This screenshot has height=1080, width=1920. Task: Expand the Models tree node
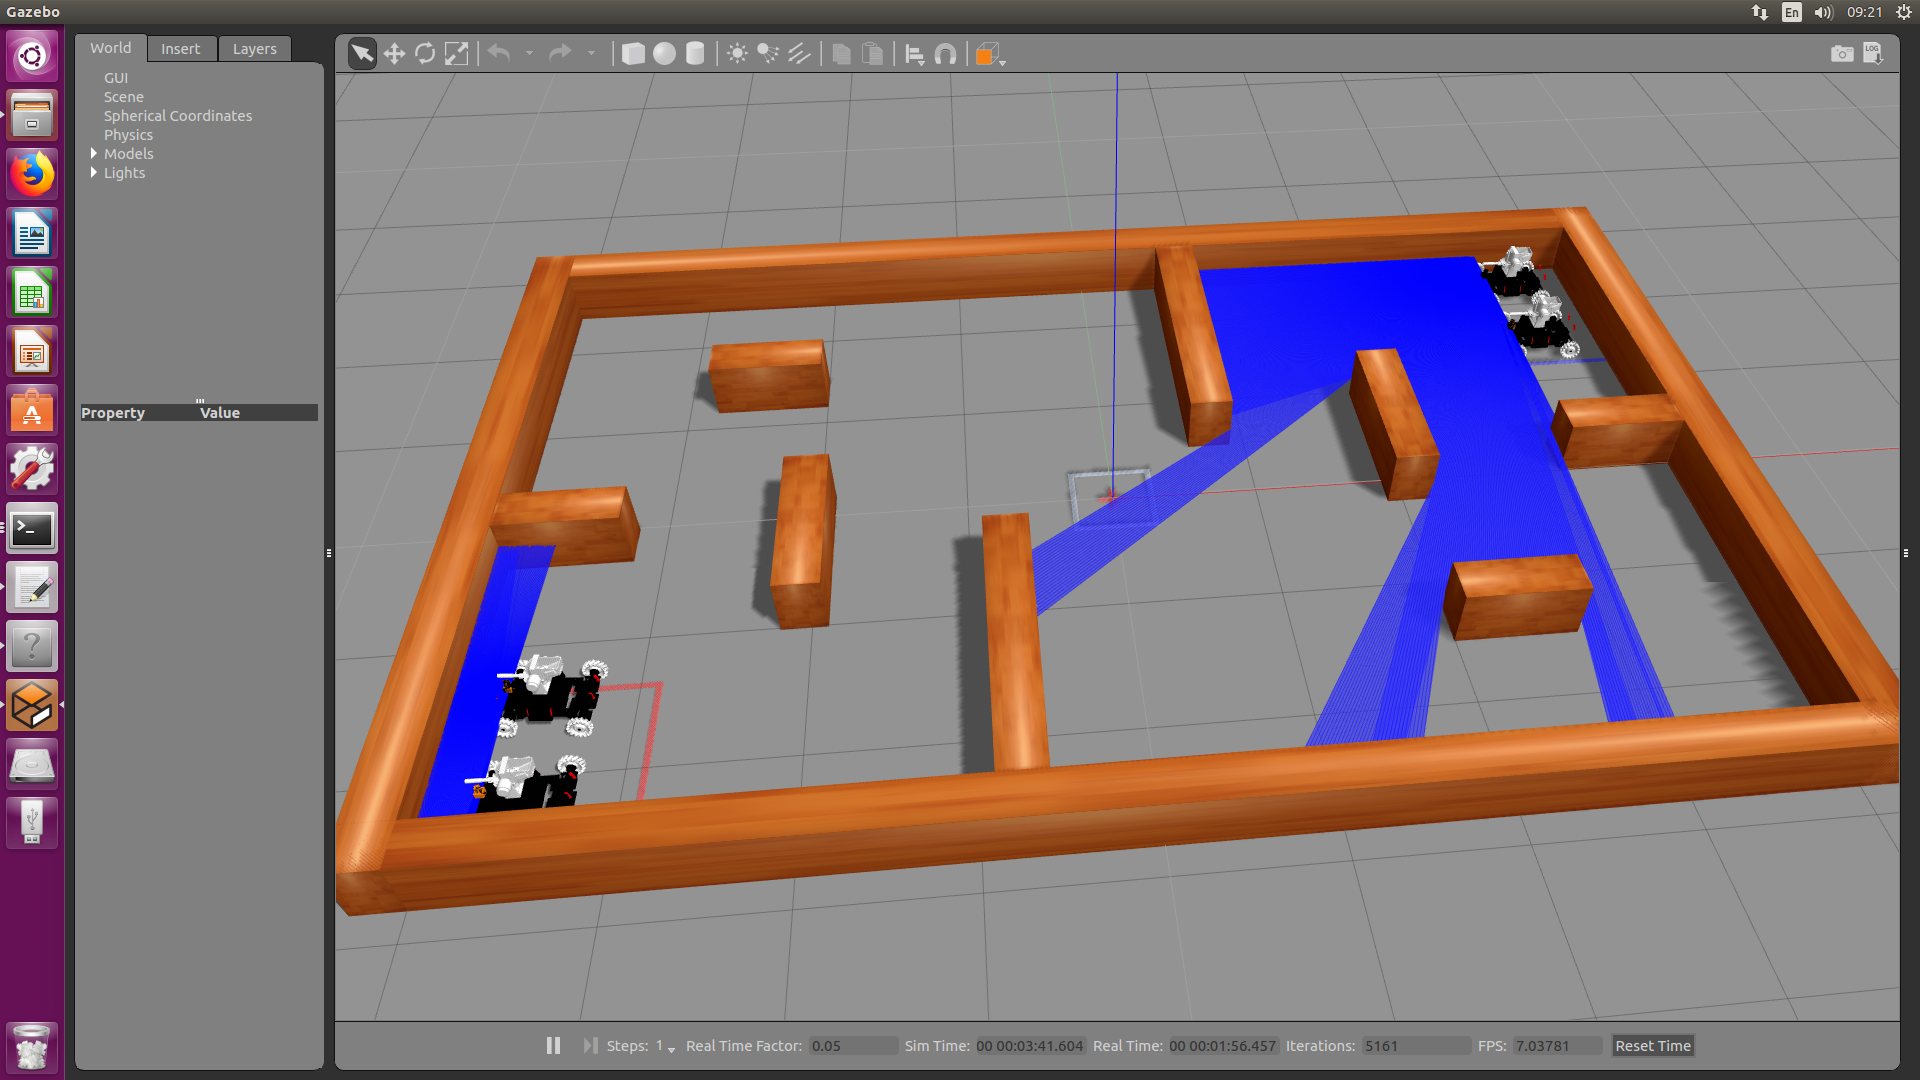pyautogui.click(x=94, y=153)
